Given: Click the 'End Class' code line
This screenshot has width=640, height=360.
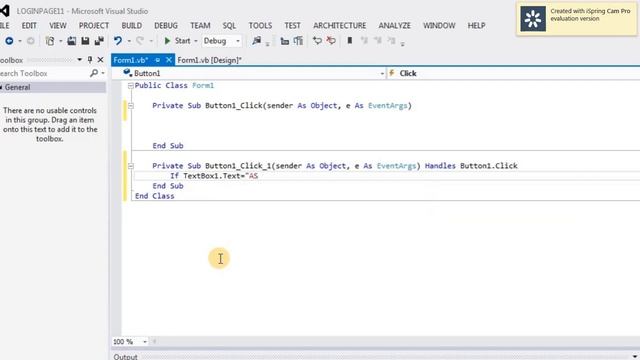Looking at the screenshot, I should click(155, 196).
